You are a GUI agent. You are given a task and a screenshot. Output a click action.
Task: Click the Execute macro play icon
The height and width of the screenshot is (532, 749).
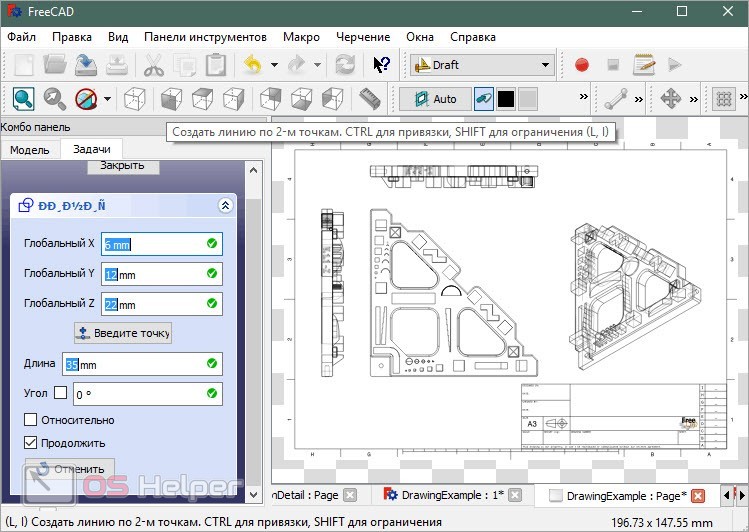[x=674, y=64]
